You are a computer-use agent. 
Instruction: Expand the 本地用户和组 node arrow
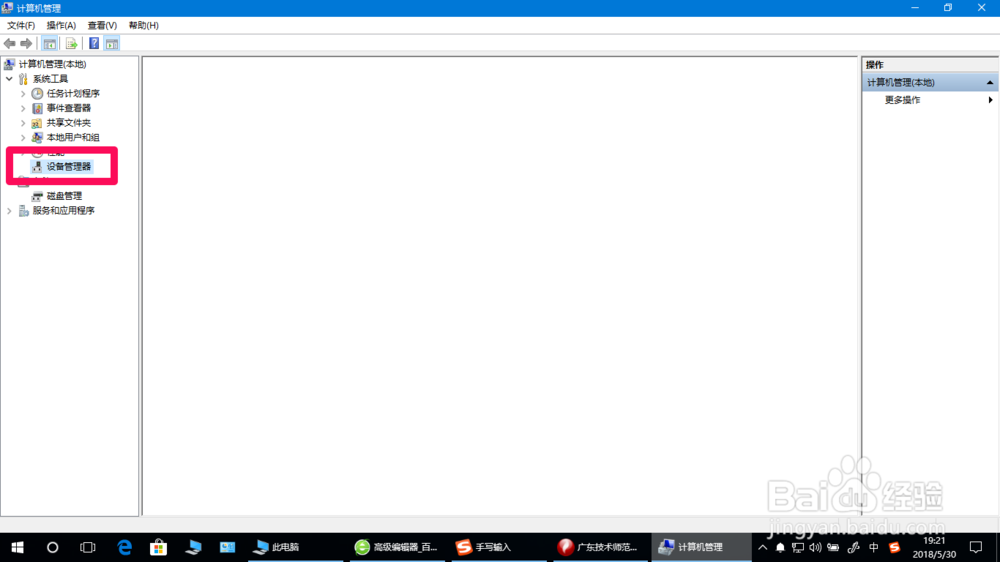tap(23, 137)
